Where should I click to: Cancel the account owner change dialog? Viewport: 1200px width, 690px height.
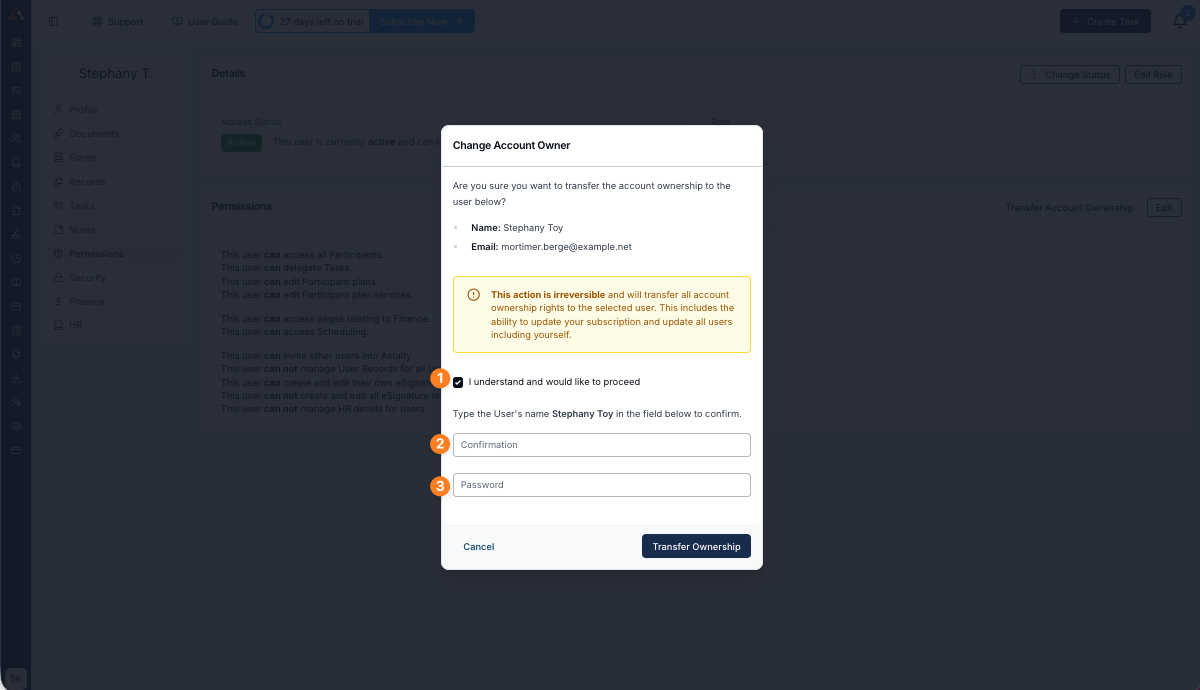479,547
